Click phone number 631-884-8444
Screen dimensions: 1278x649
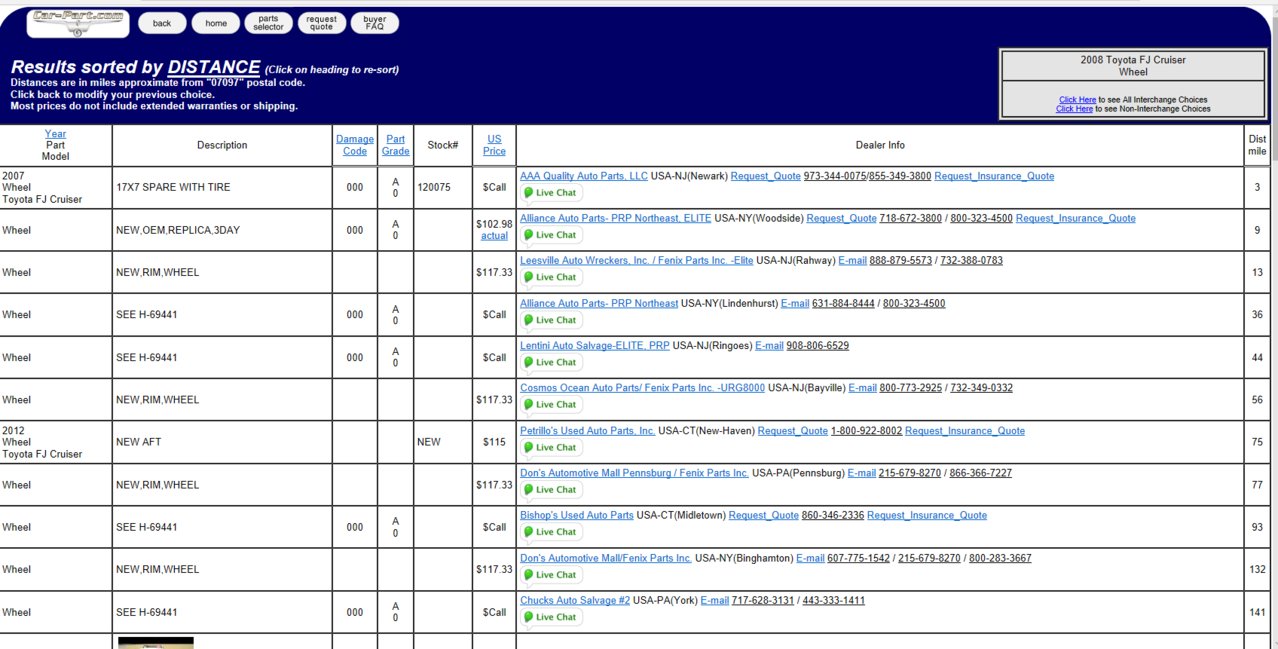click(843, 303)
